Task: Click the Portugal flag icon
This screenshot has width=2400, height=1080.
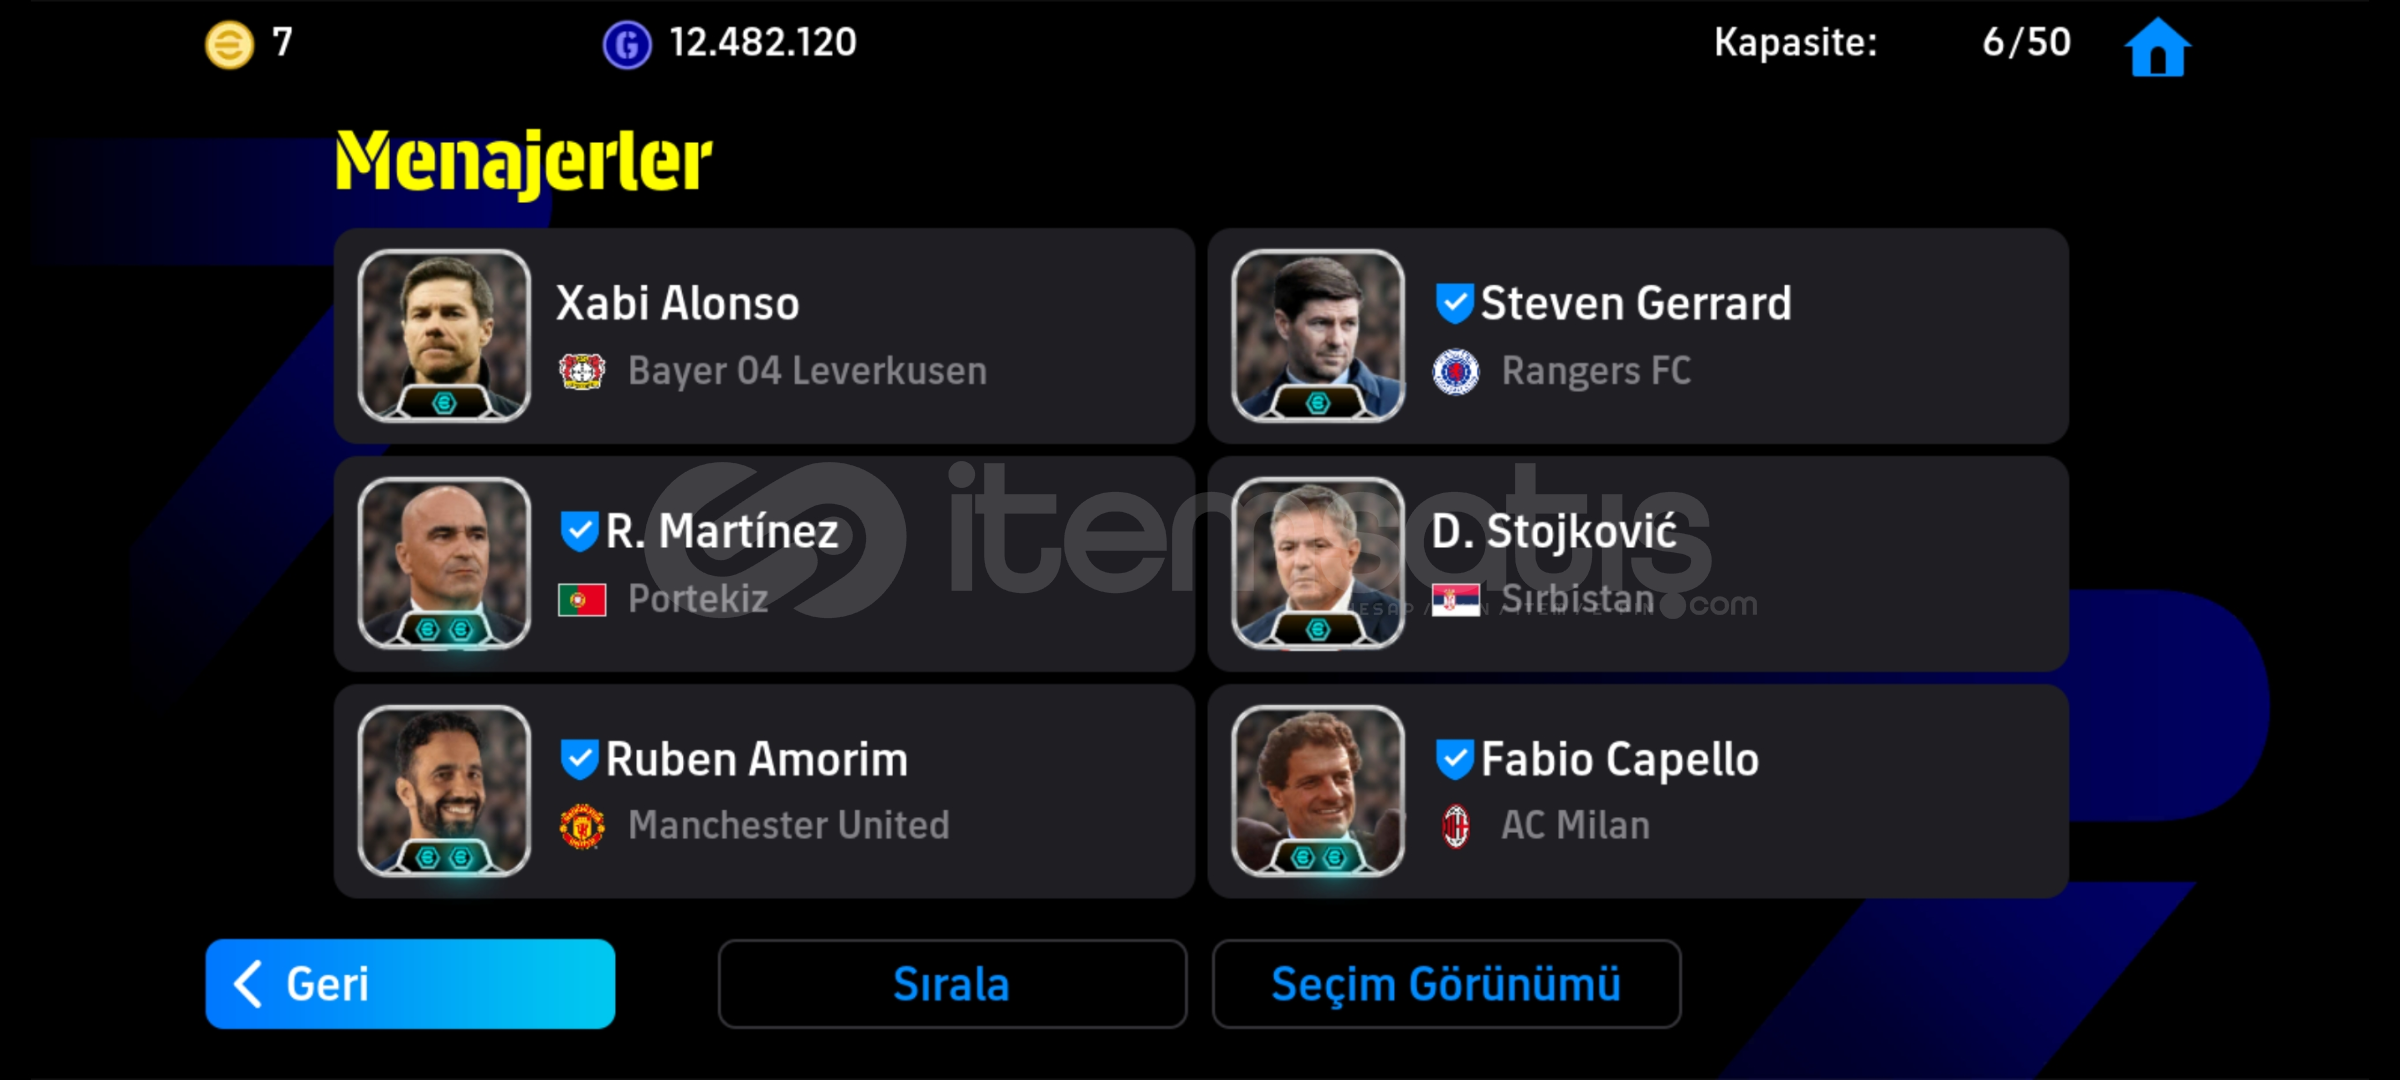Action: click(x=582, y=599)
